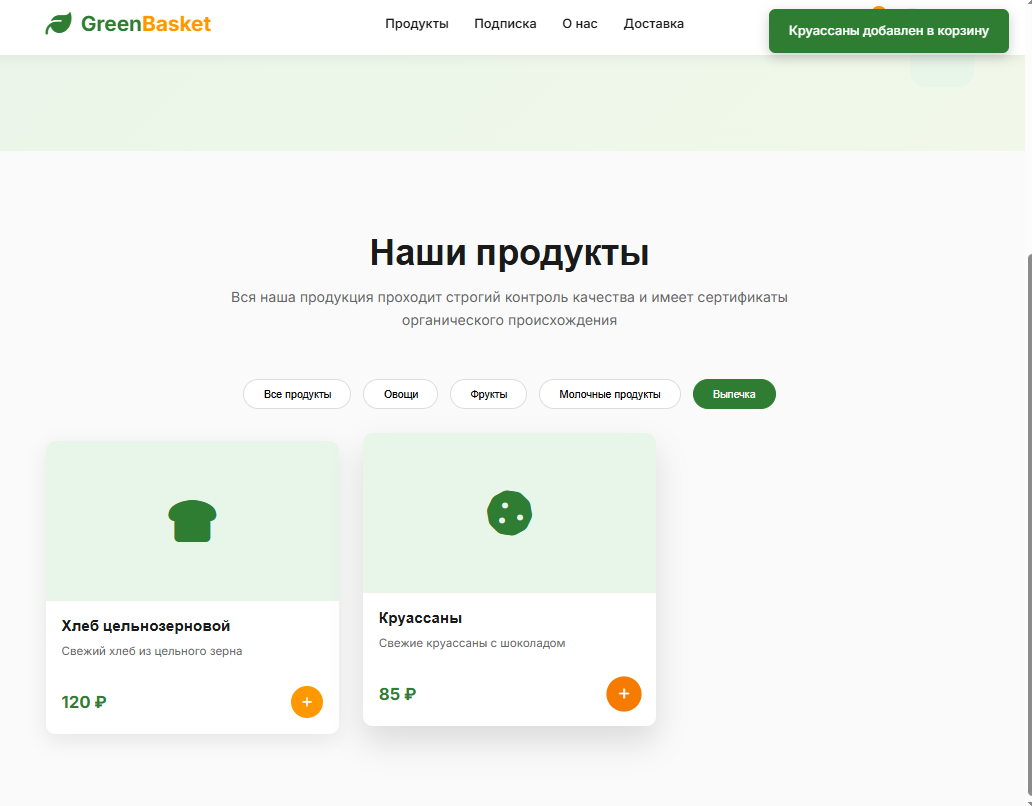This screenshot has width=1032, height=806.
Task: Click the 85 ₽ price
Action: tap(398, 694)
